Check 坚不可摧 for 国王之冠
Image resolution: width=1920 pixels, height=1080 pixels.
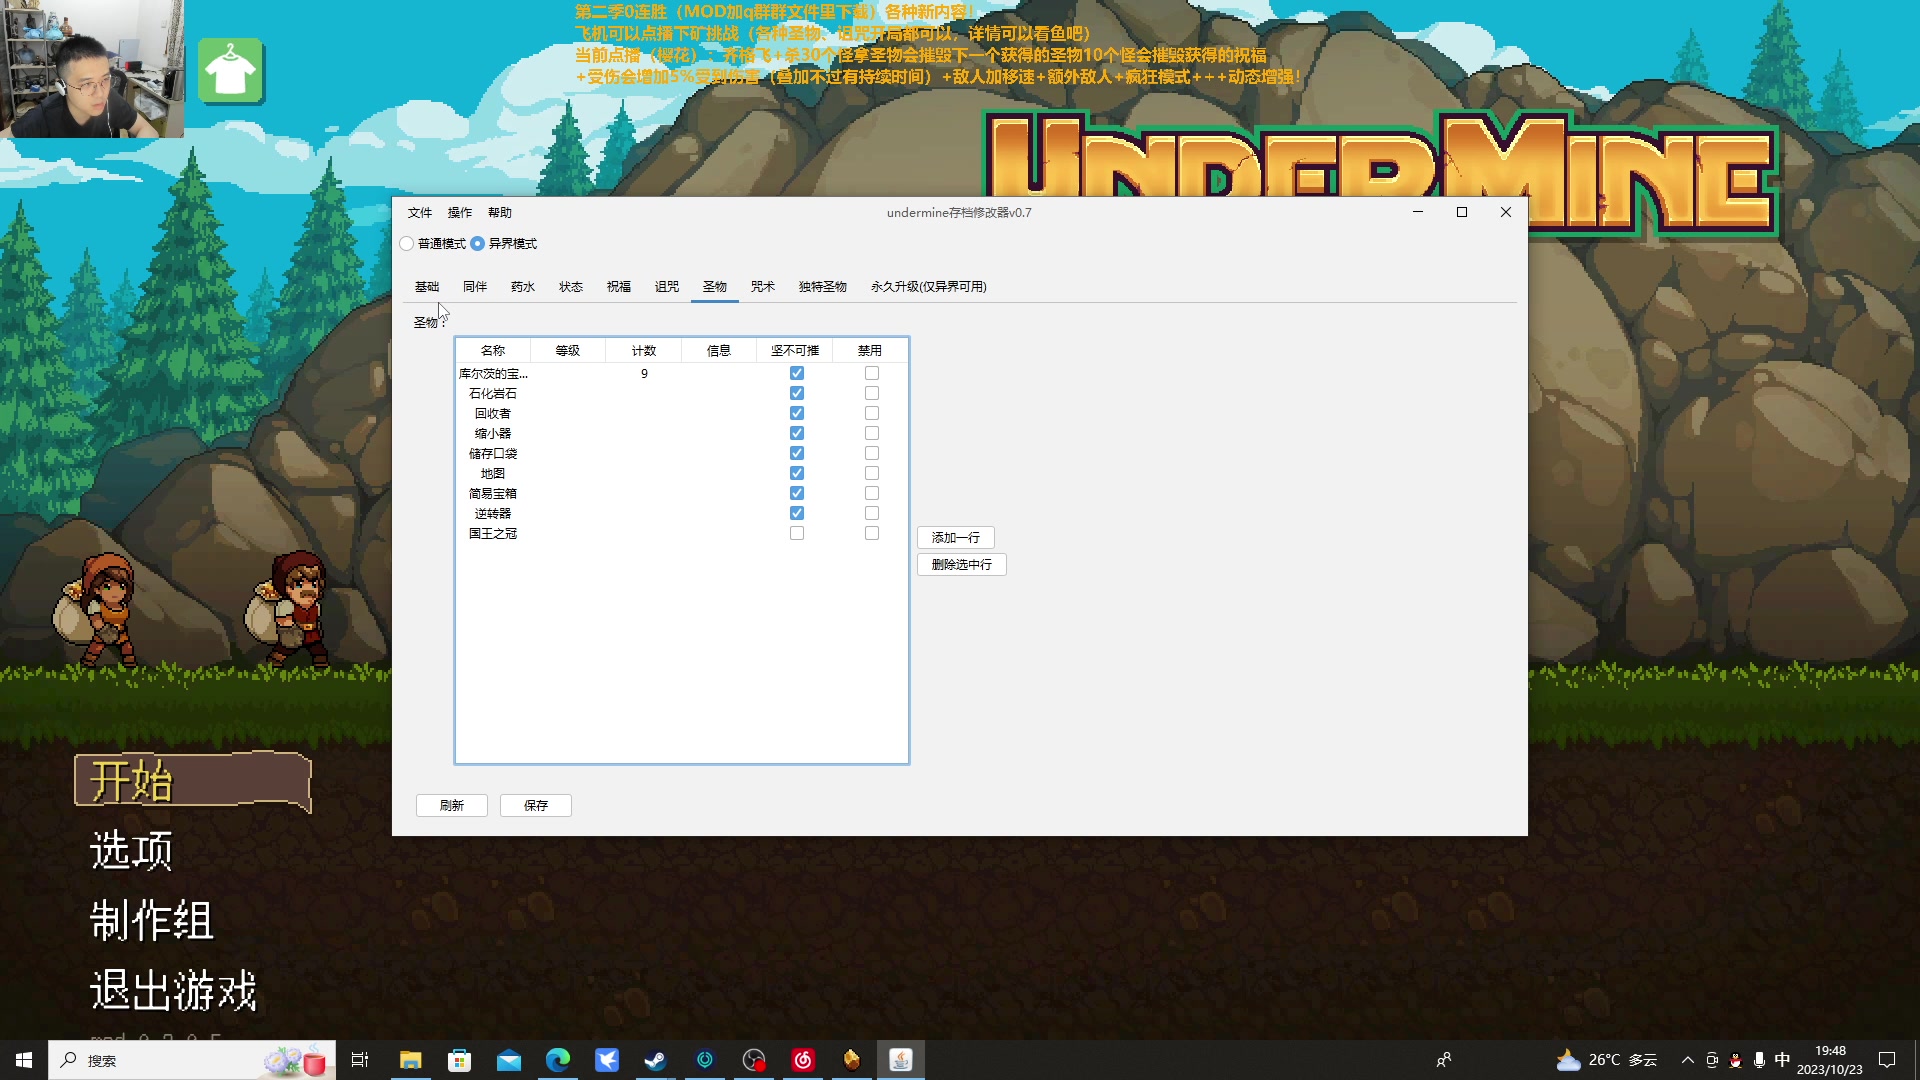(x=797, y=534)
